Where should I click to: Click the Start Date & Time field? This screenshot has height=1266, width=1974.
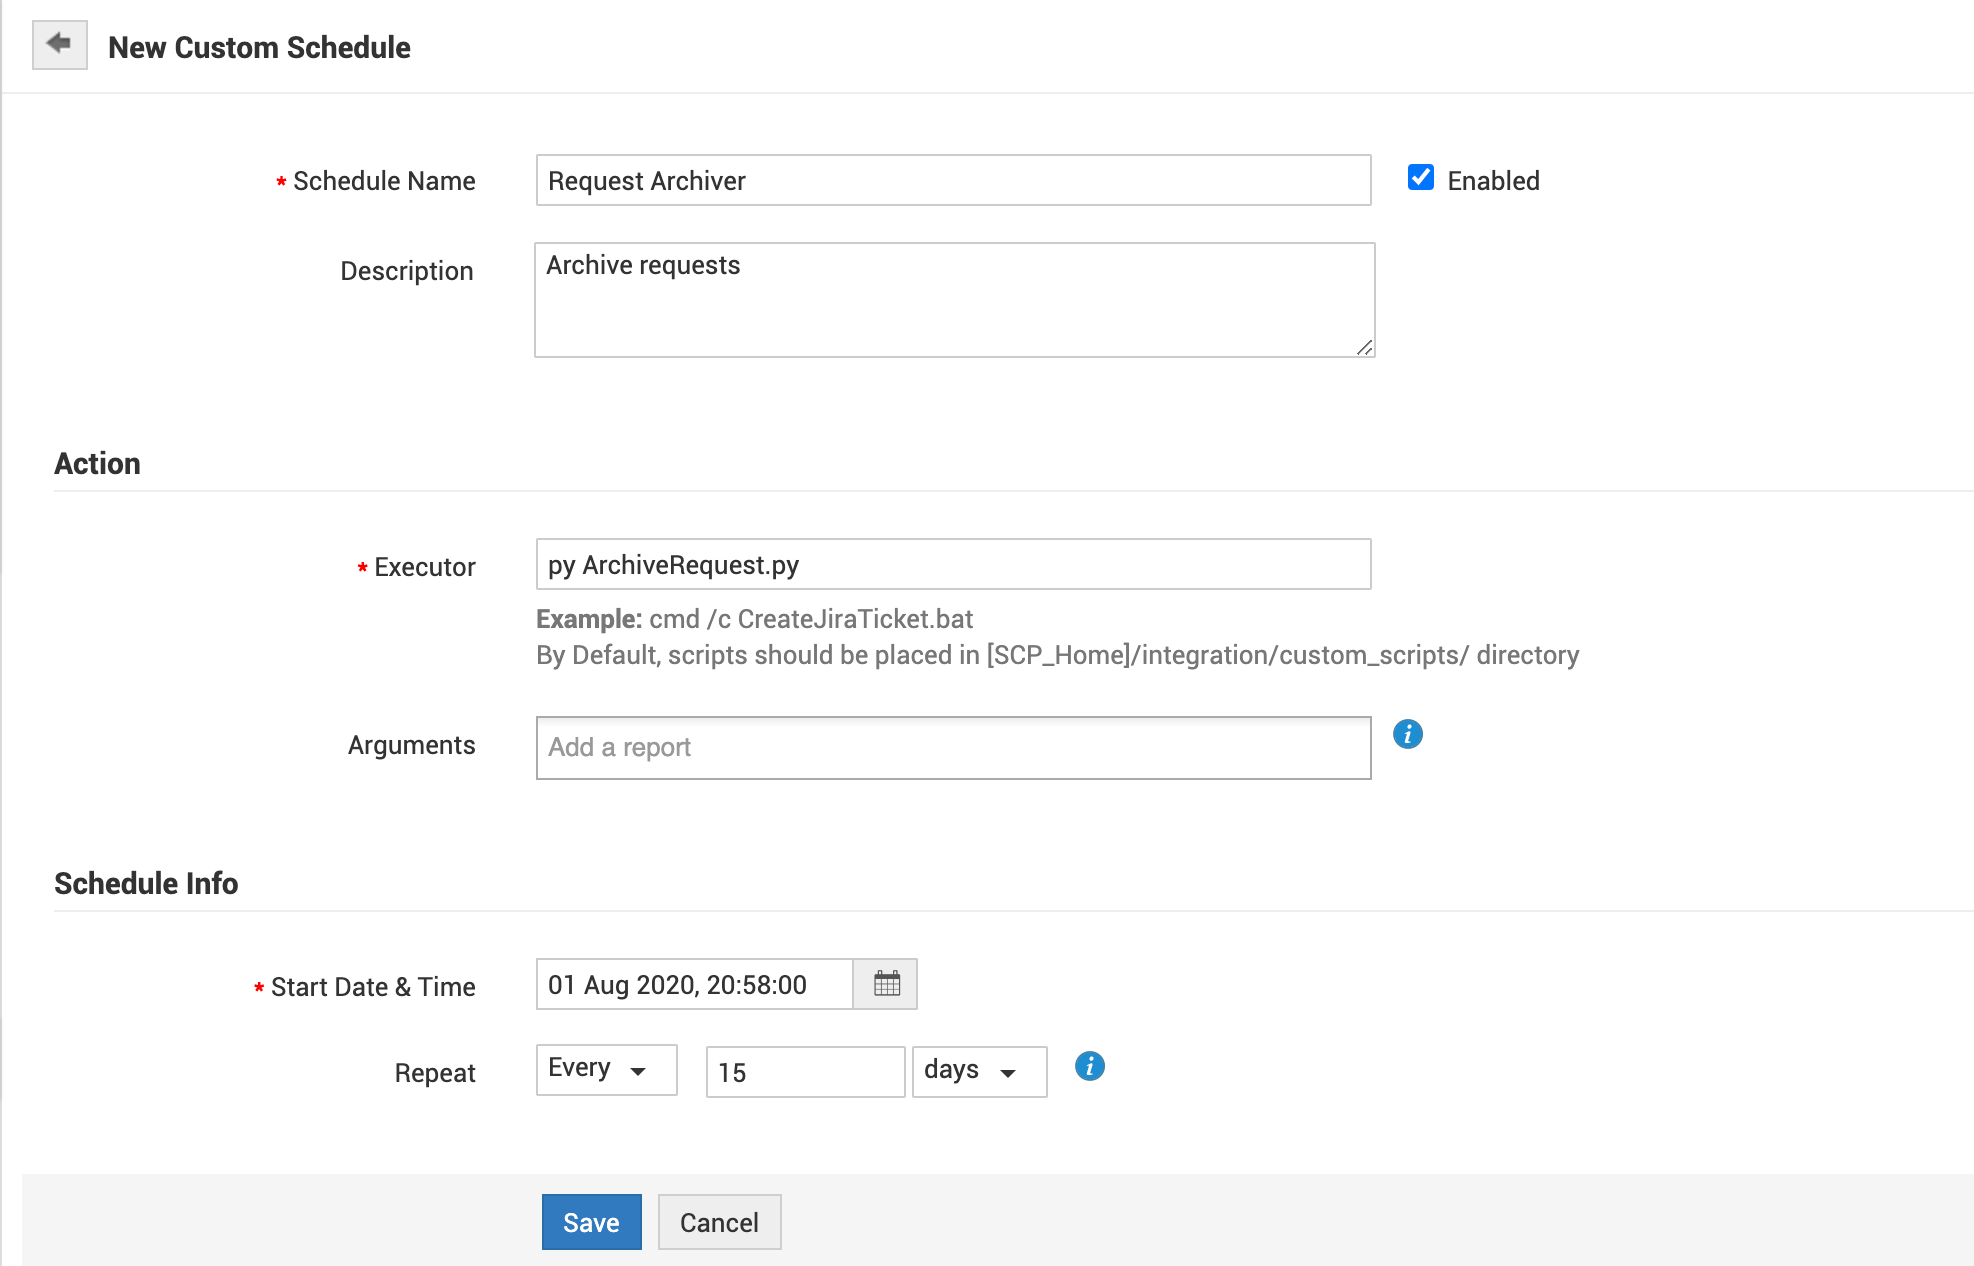pos(694,985)
